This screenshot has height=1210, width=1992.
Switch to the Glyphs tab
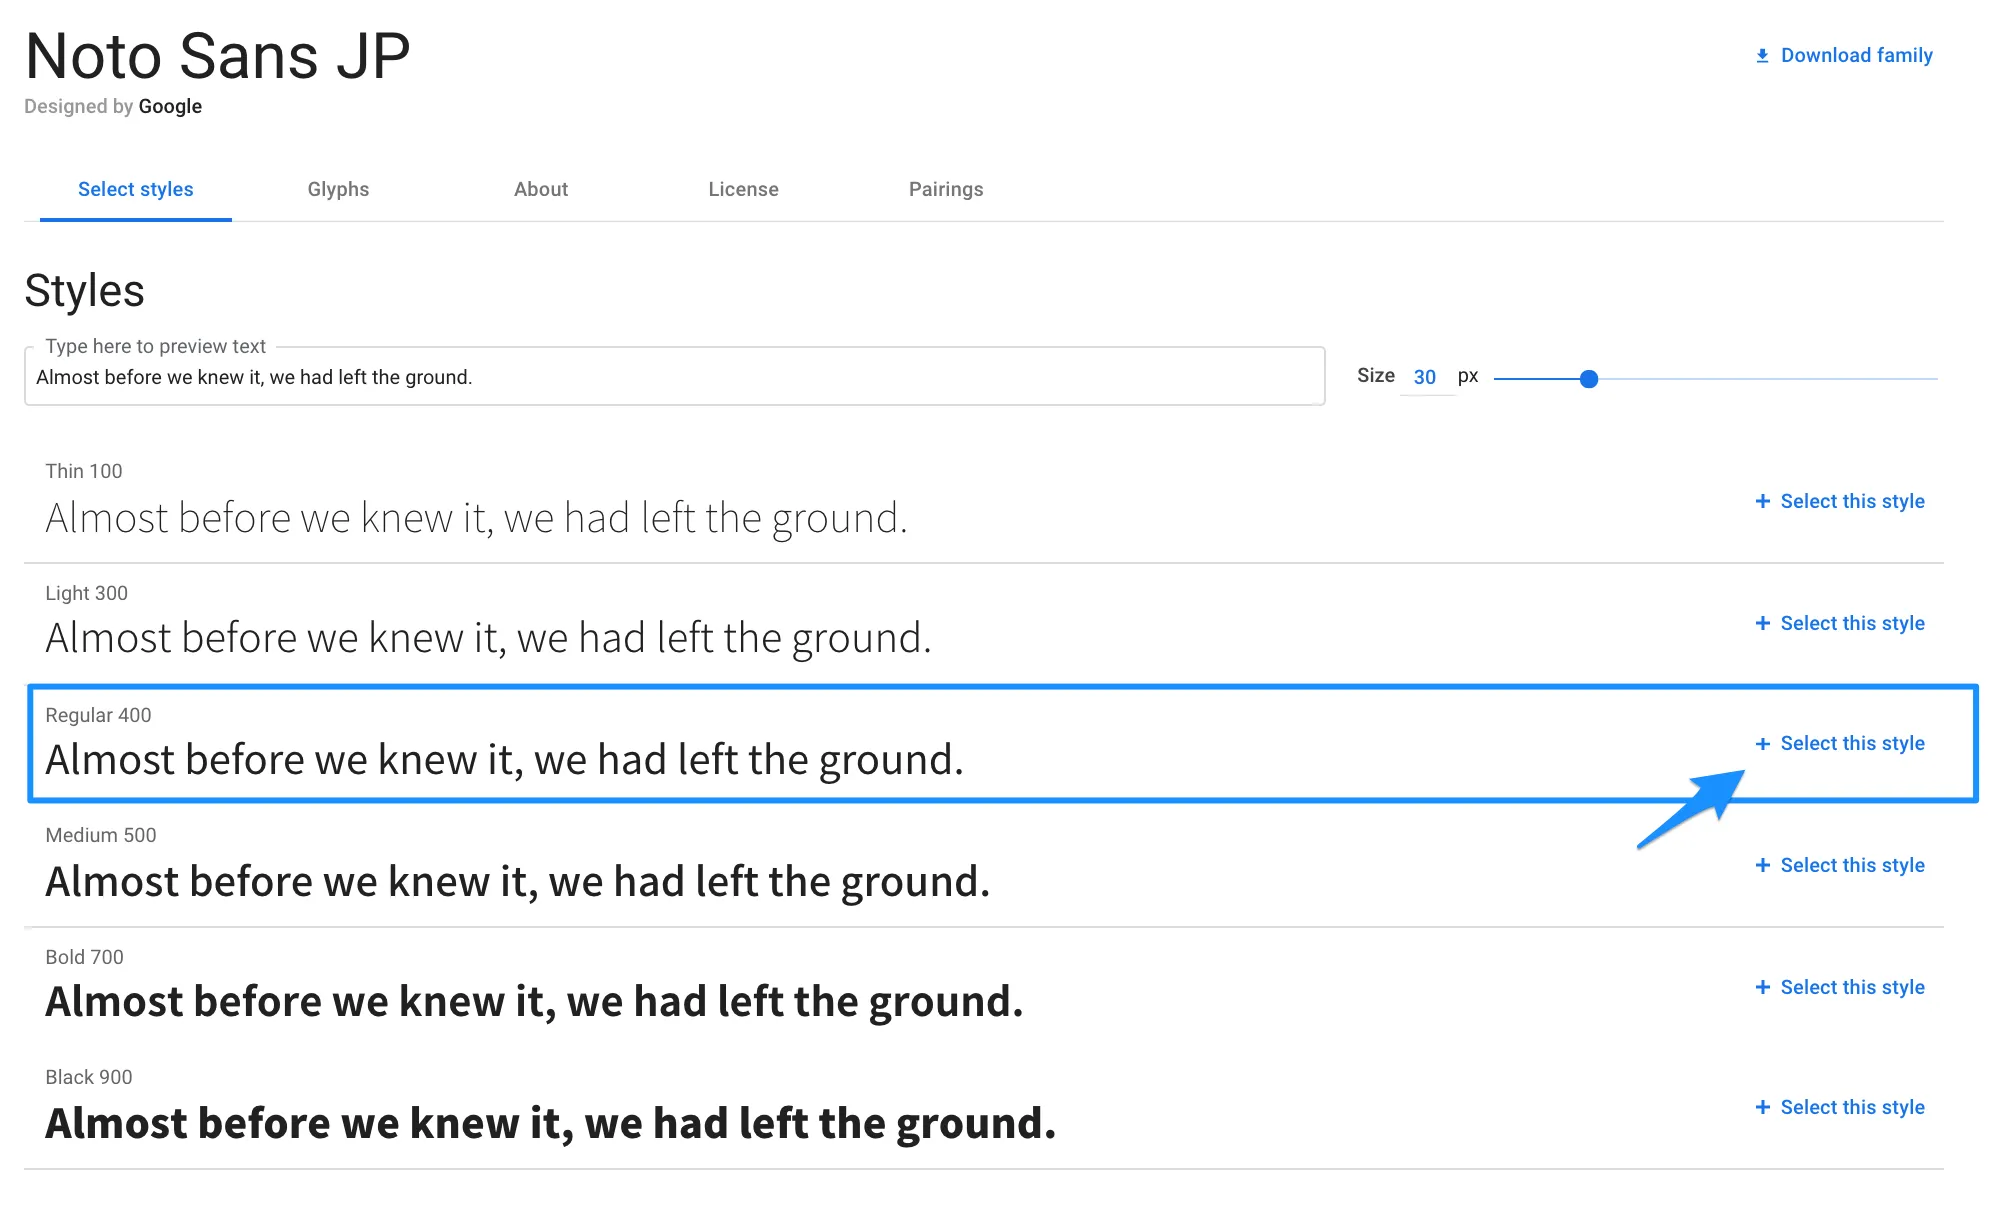pos(338,189)
